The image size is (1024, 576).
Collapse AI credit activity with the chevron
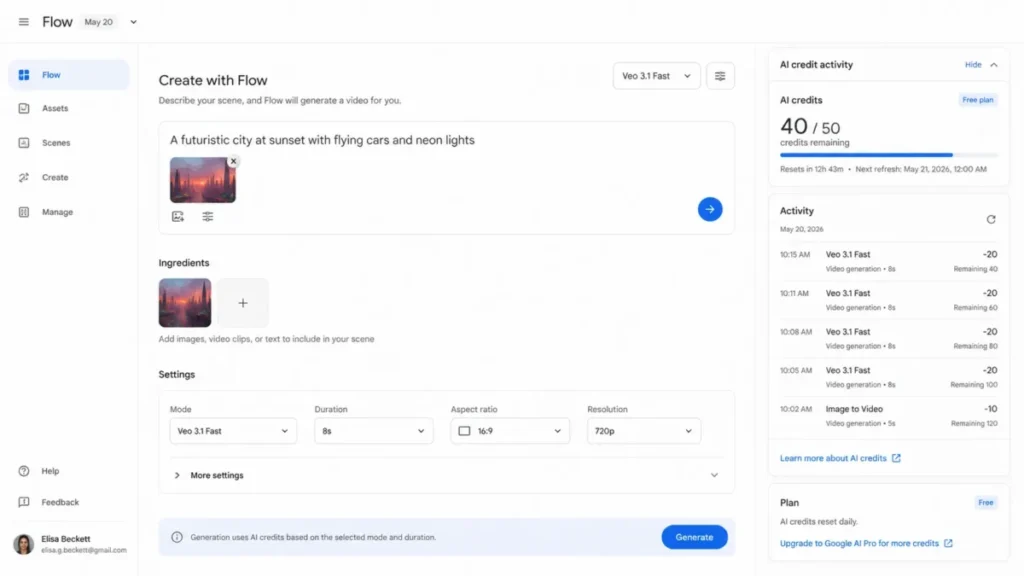(x=994, y=65)
